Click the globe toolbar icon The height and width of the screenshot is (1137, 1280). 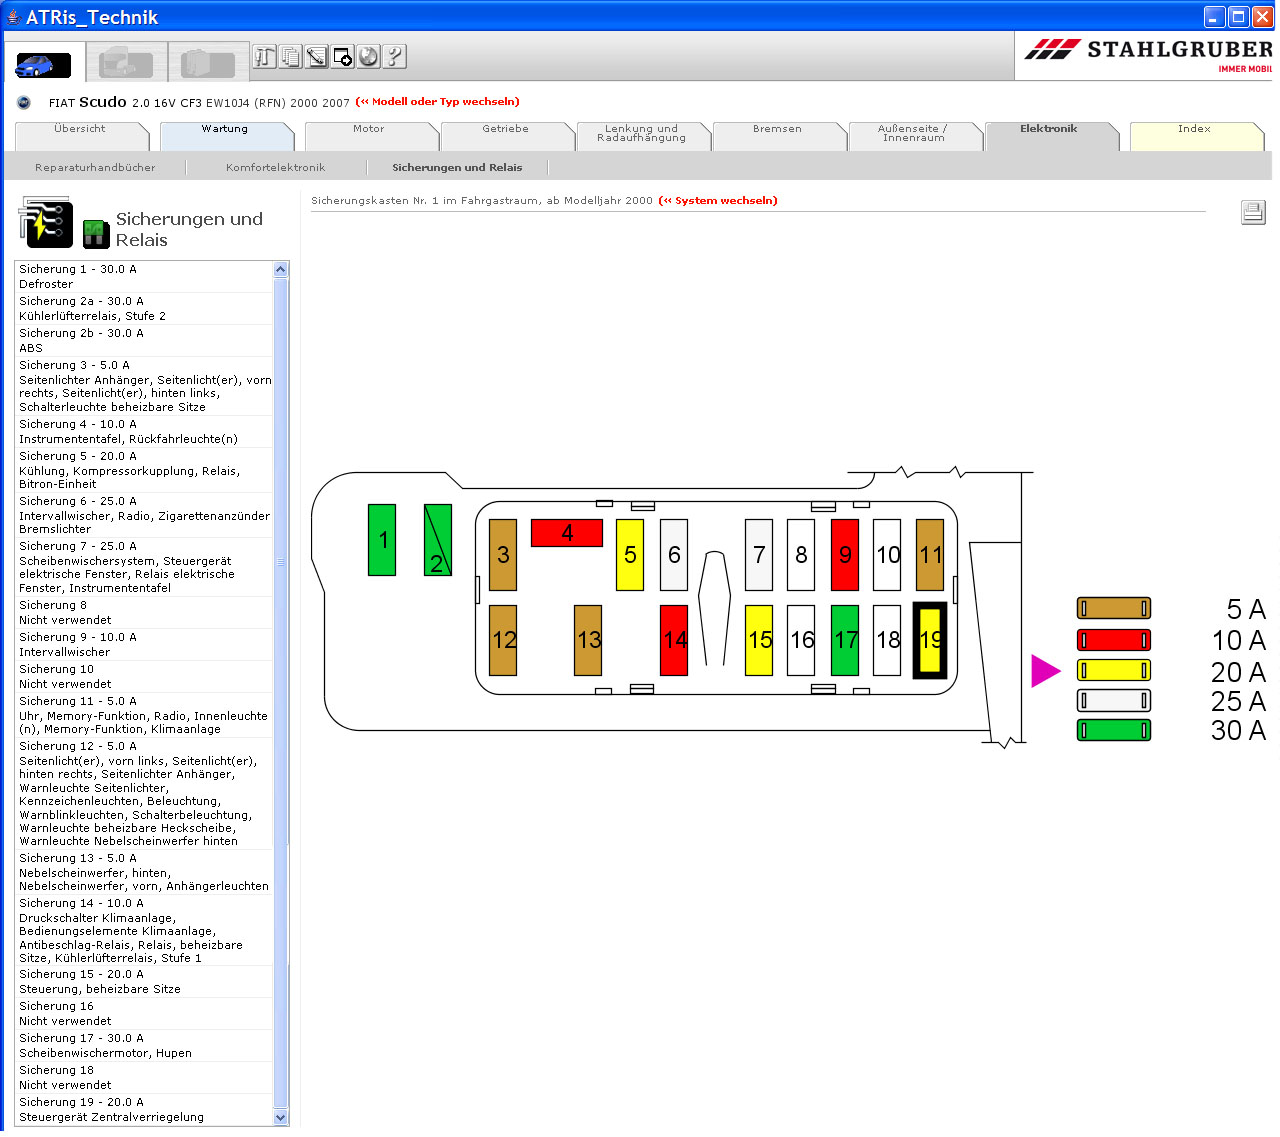tap(369, 57)
